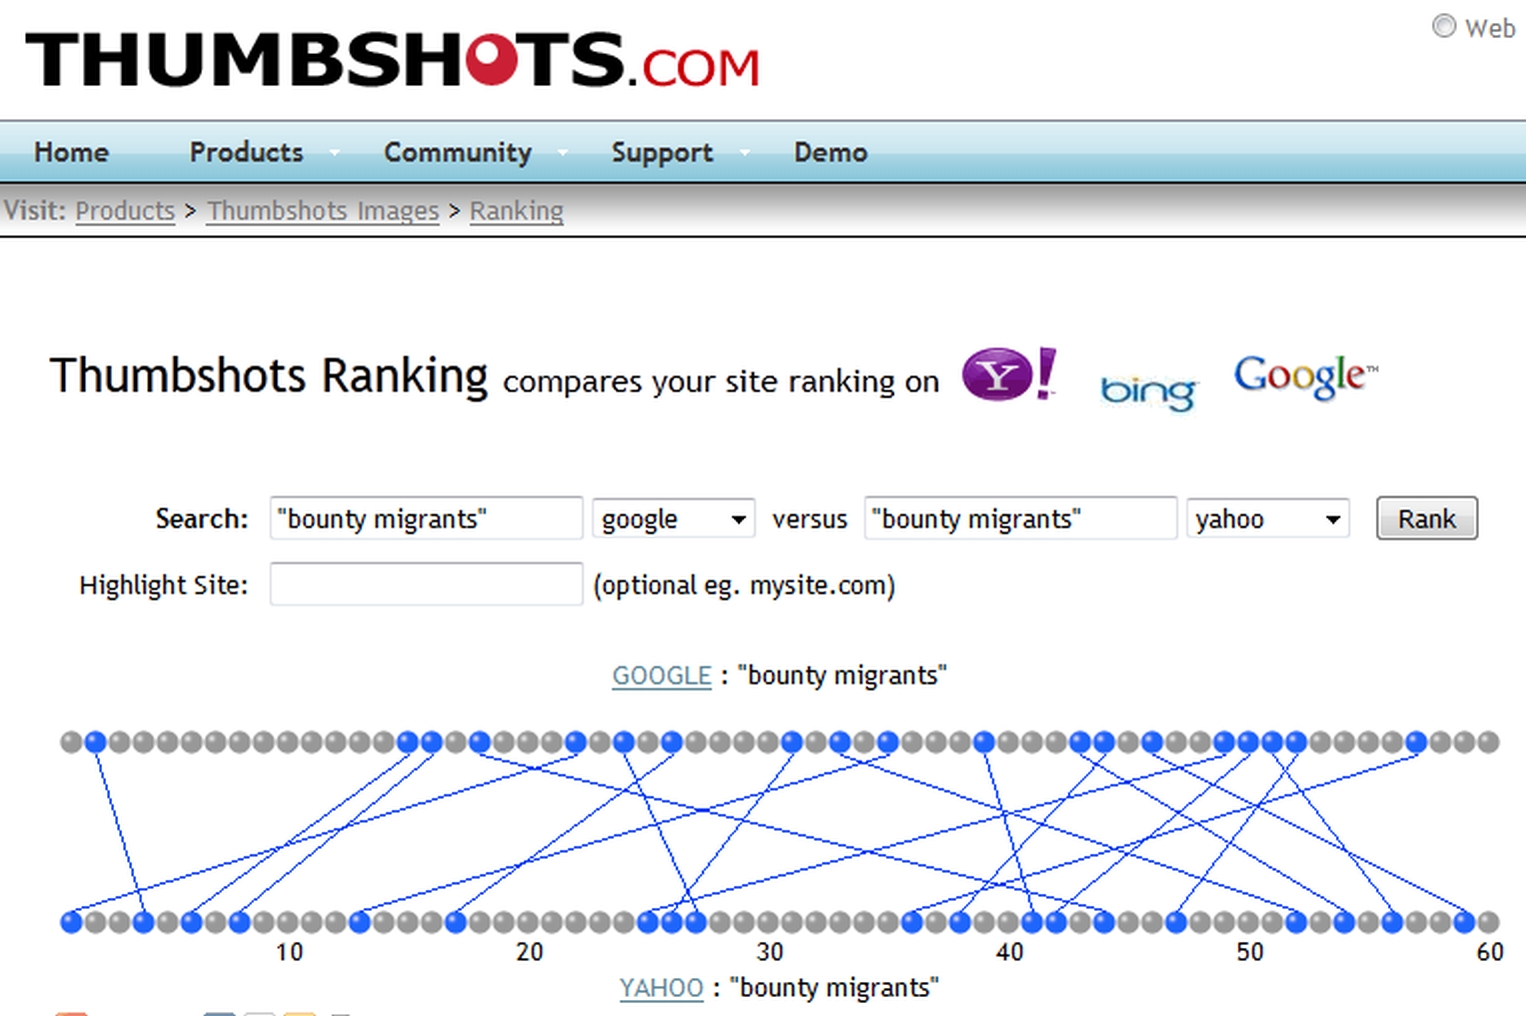
Task: Click the second (blue) dot in Google row
Action: tap(95, 742)
